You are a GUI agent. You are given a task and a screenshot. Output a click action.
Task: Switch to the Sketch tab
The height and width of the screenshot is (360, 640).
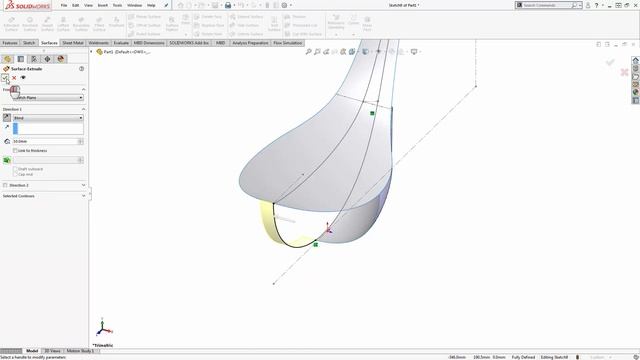(29, 43)
